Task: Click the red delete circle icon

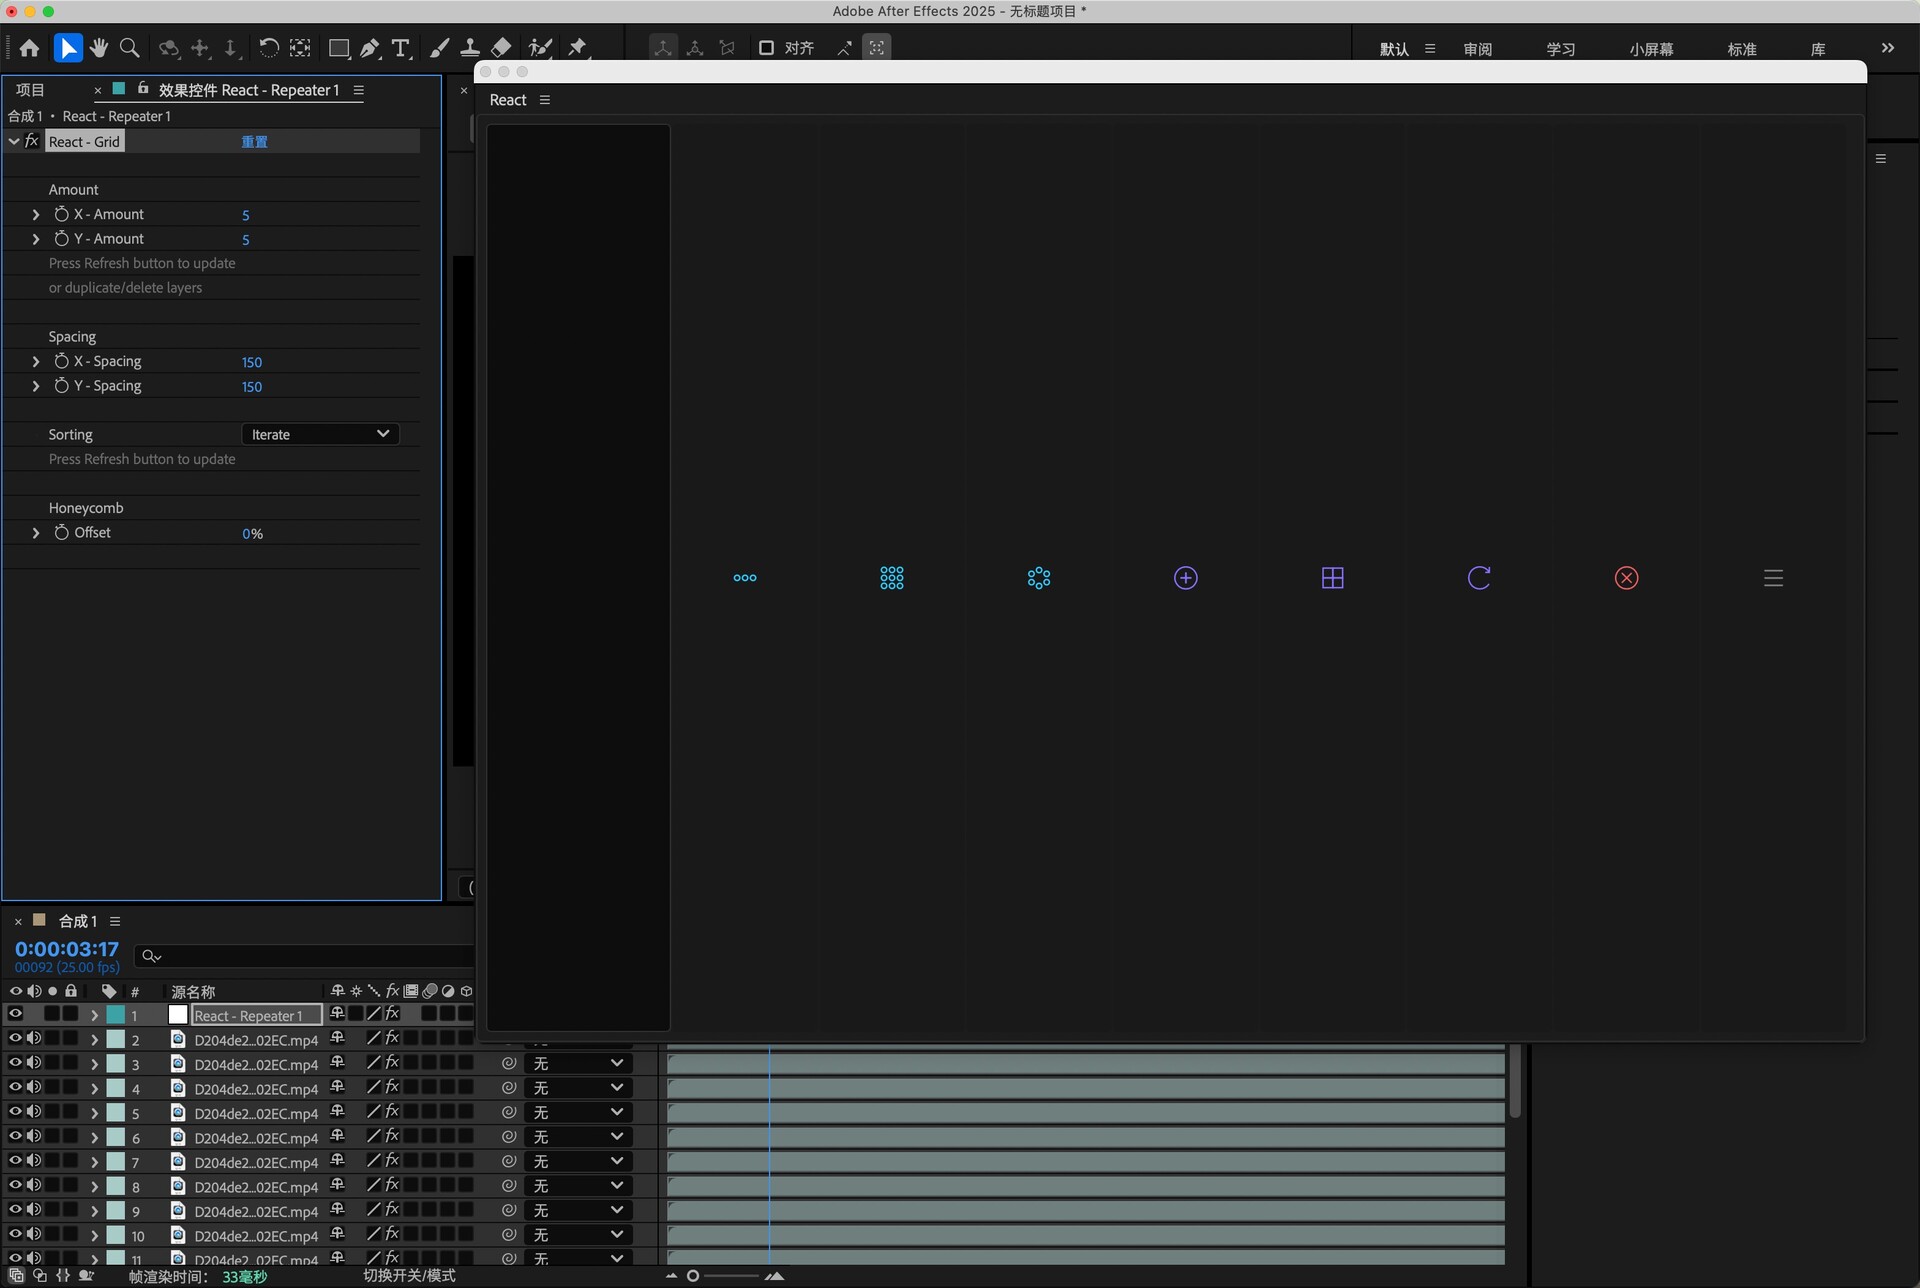Action: click(x=1626, y=578)
